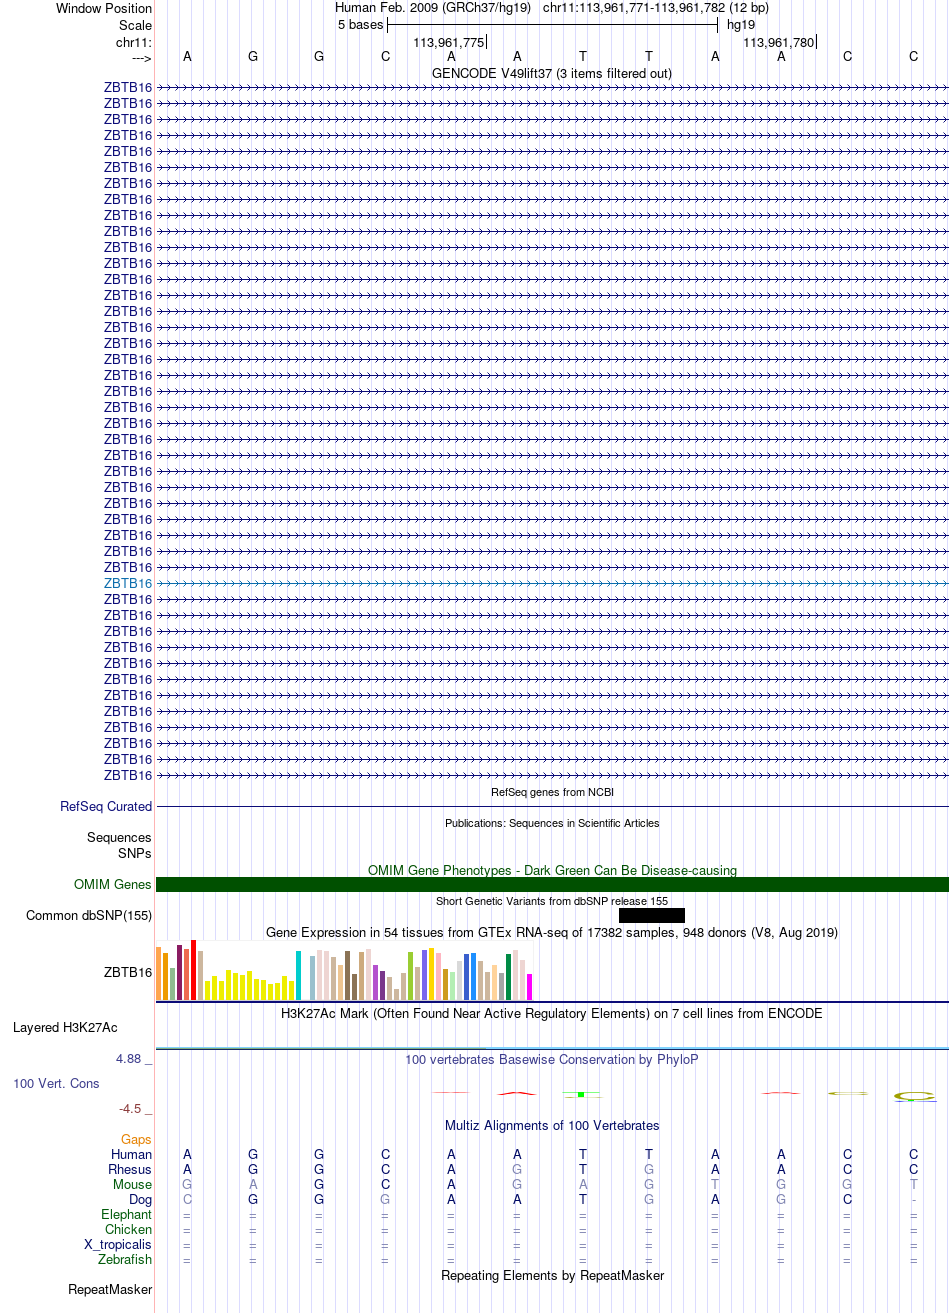Open the GTEx Gene Expression track title

tap(552, 932)
